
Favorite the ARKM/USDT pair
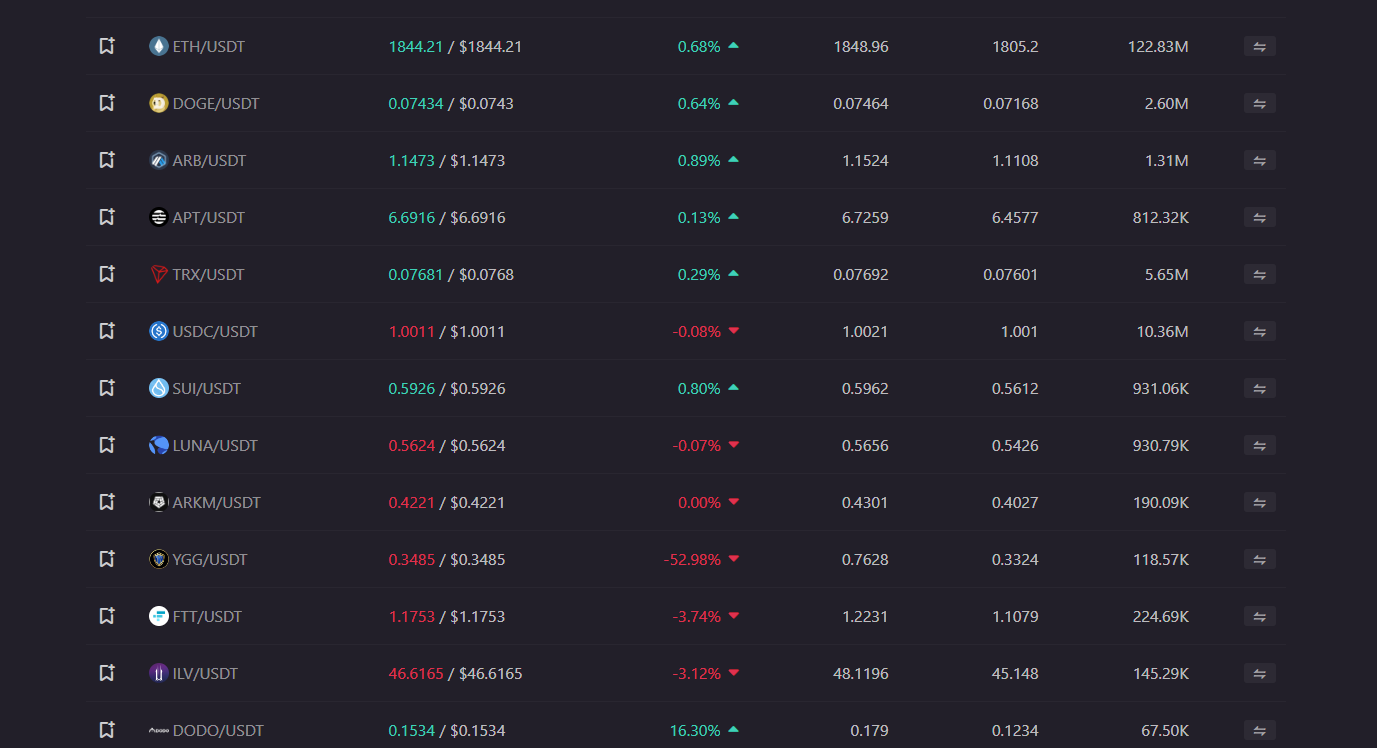[x=107, y=502]
